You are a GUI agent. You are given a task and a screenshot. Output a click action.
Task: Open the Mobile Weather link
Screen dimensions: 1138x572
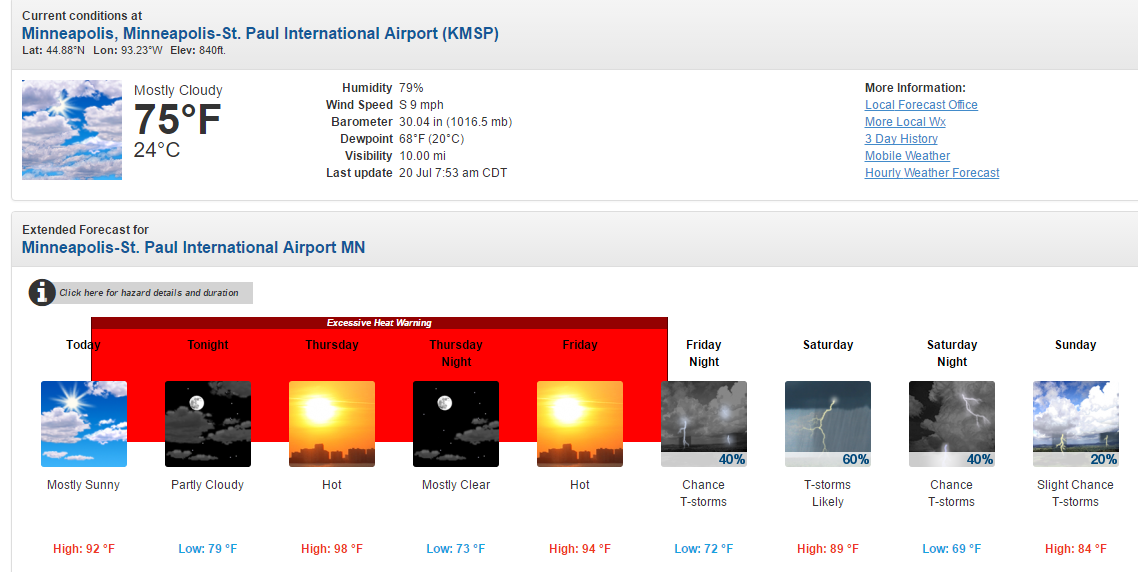point(907,155)
